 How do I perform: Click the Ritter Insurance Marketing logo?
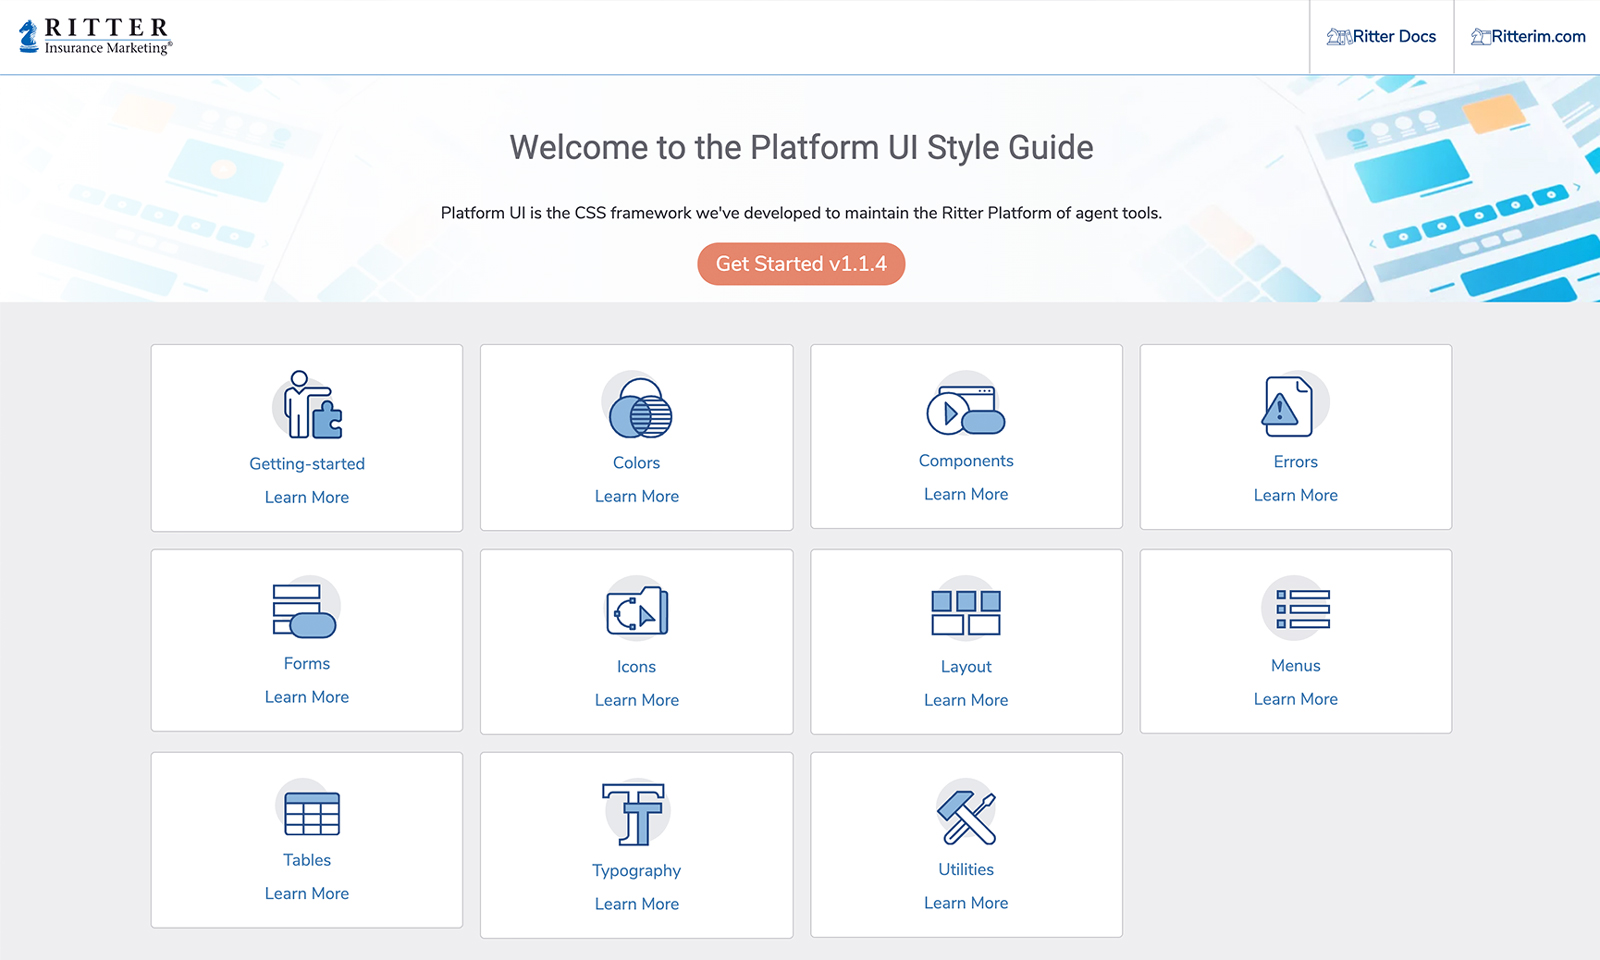tap(96, 36)
